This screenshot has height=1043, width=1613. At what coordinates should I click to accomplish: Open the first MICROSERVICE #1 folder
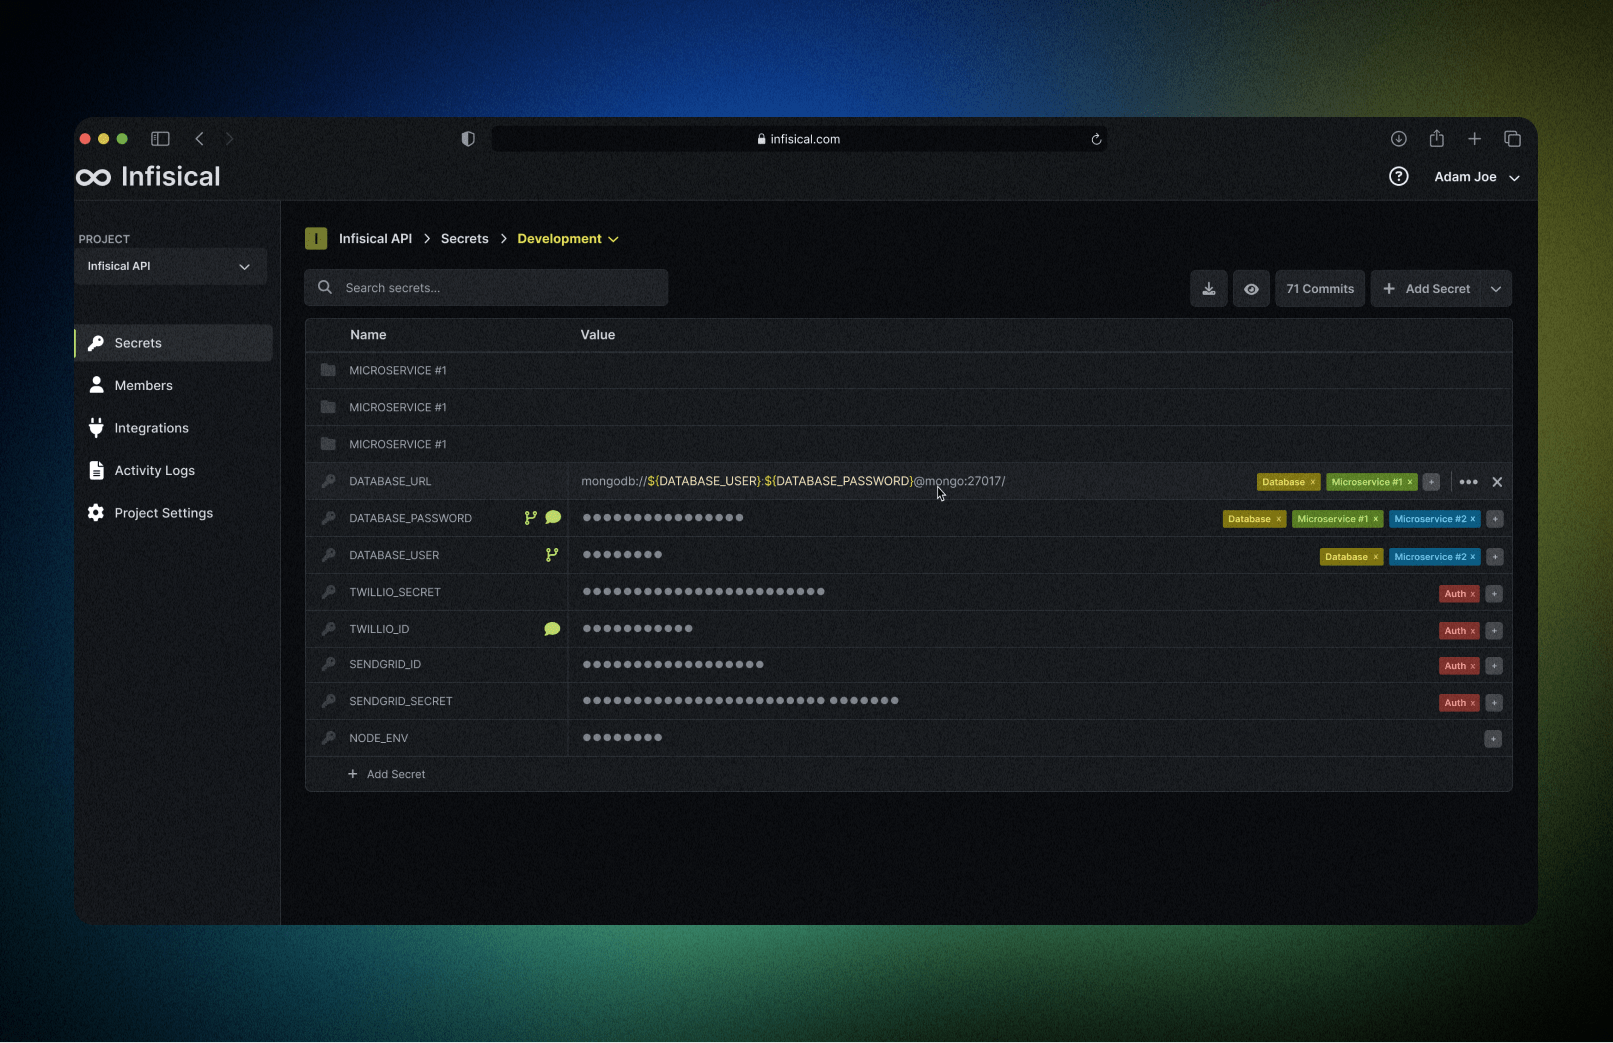point(908,370)
